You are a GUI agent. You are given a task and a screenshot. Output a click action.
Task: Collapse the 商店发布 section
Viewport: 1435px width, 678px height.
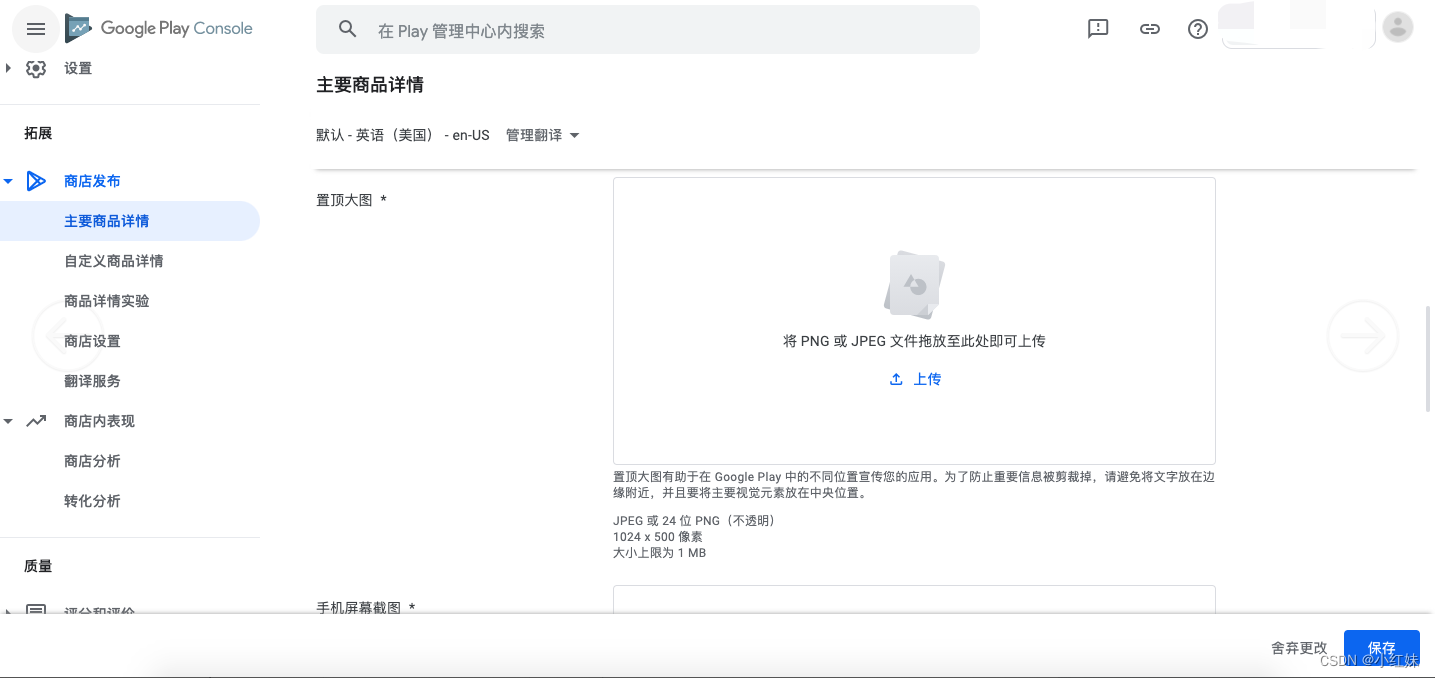point(8,180)
